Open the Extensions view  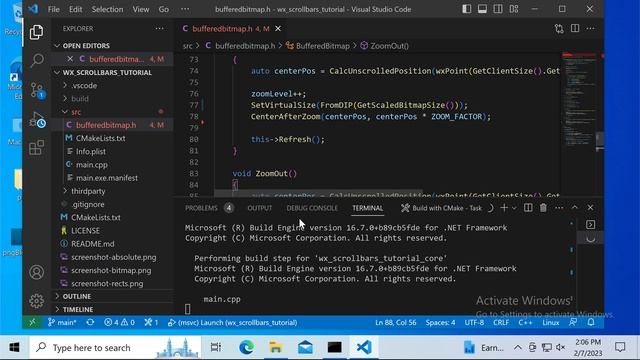(36, 147)
